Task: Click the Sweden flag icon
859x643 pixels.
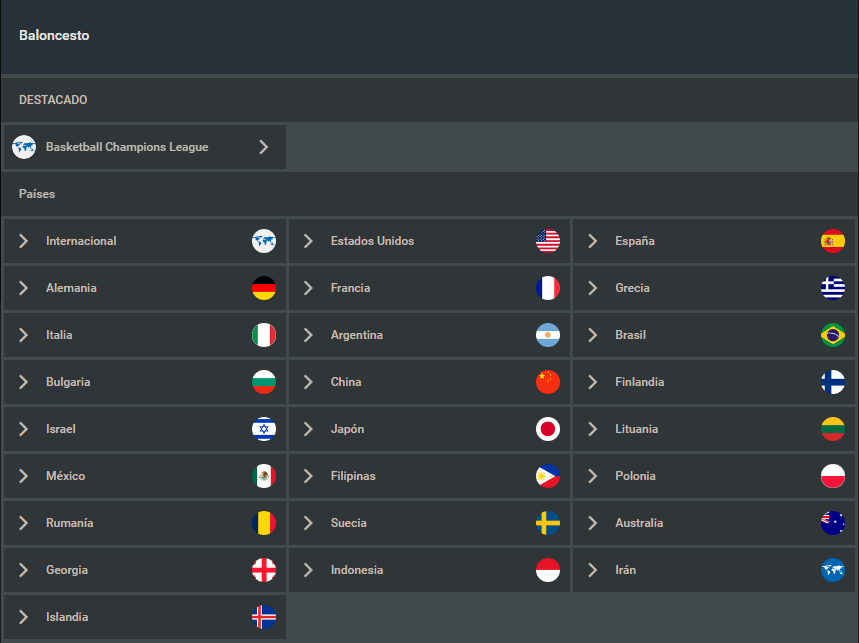Action: coord(548,523)
